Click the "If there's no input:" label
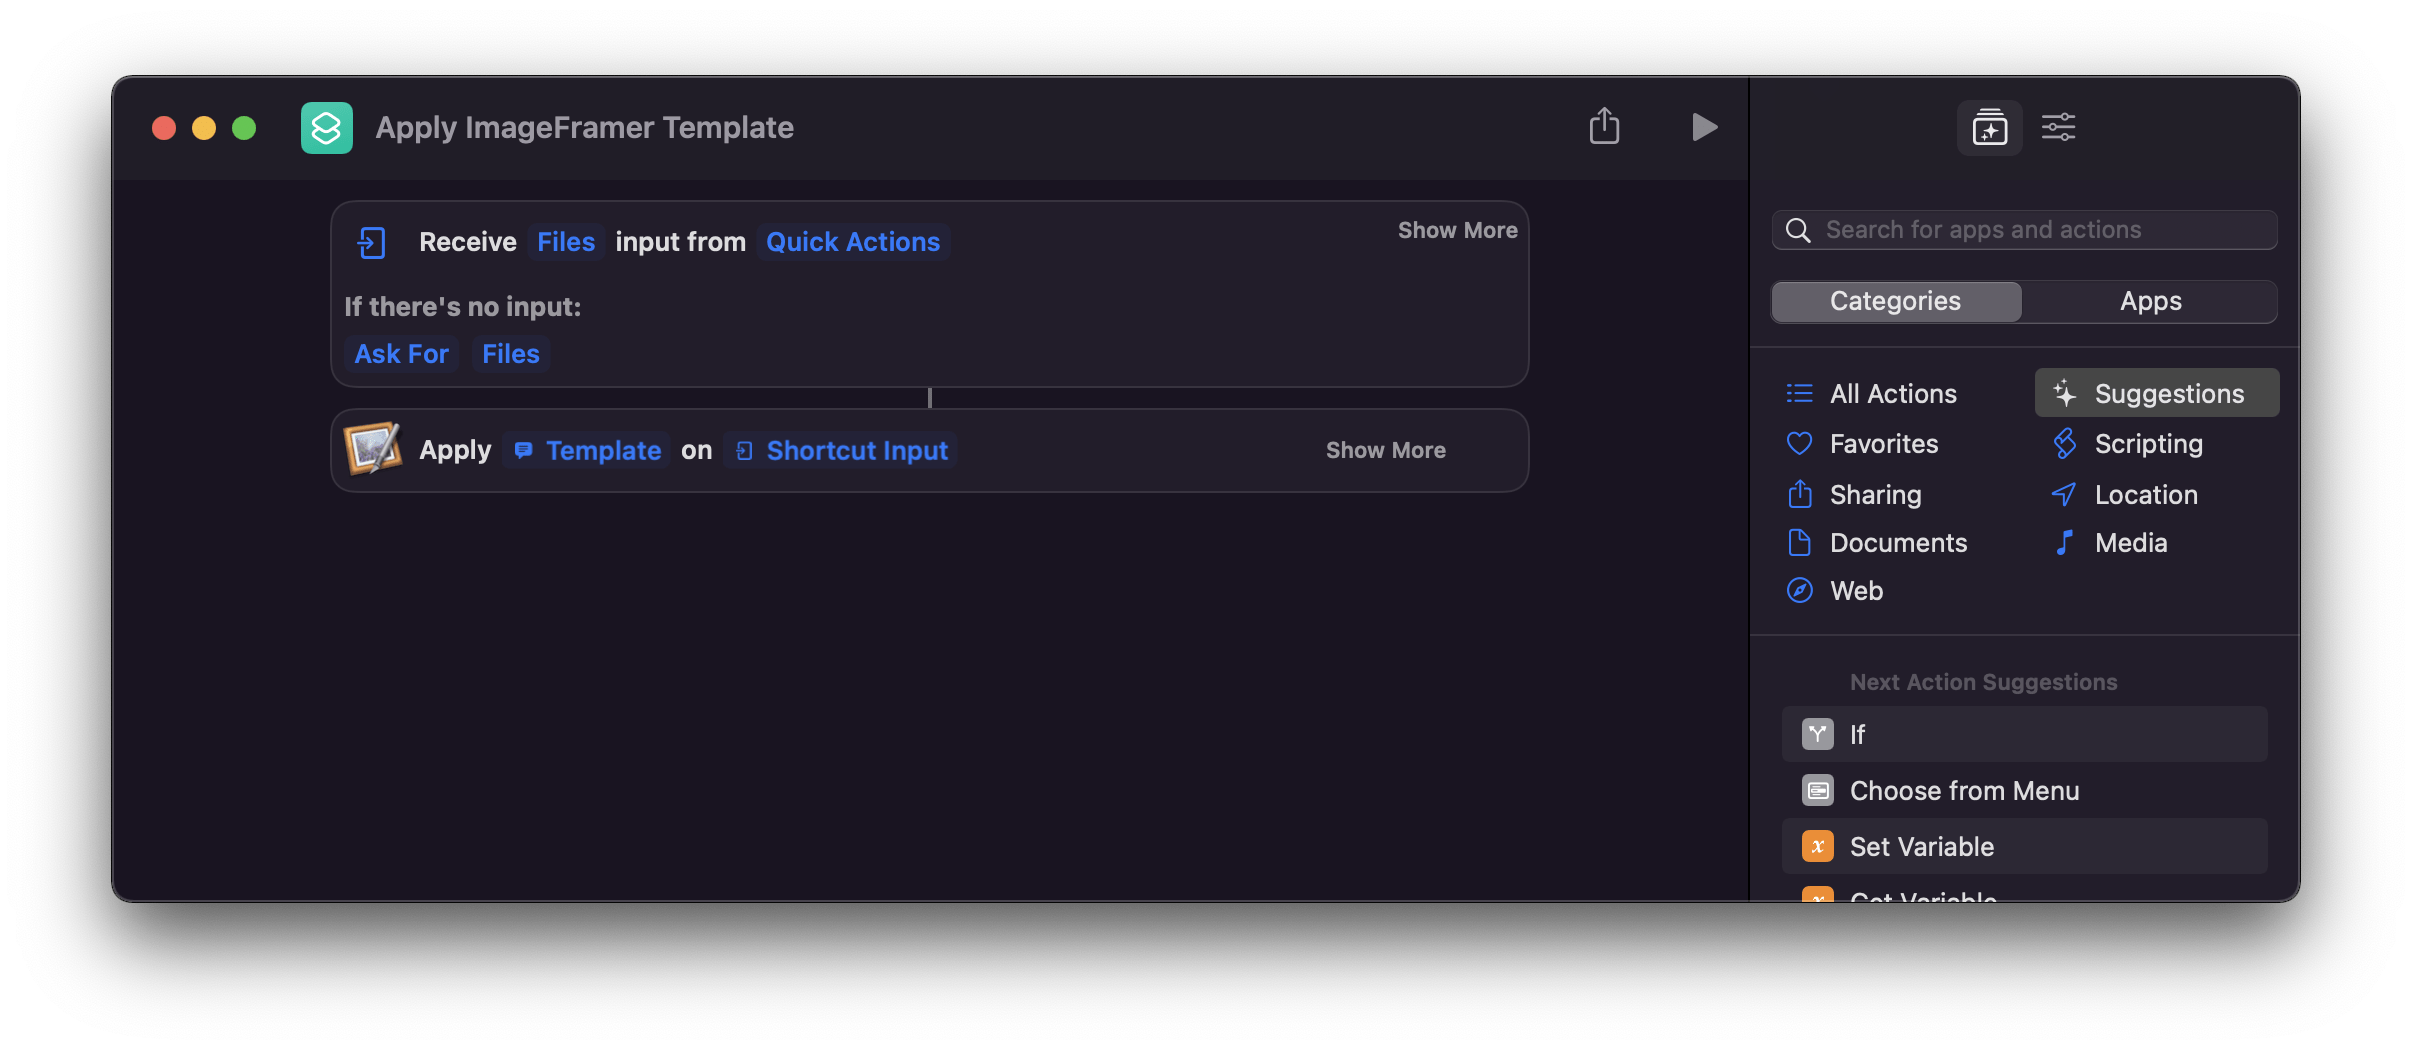2412x1050 pixels. click(463, 306)
